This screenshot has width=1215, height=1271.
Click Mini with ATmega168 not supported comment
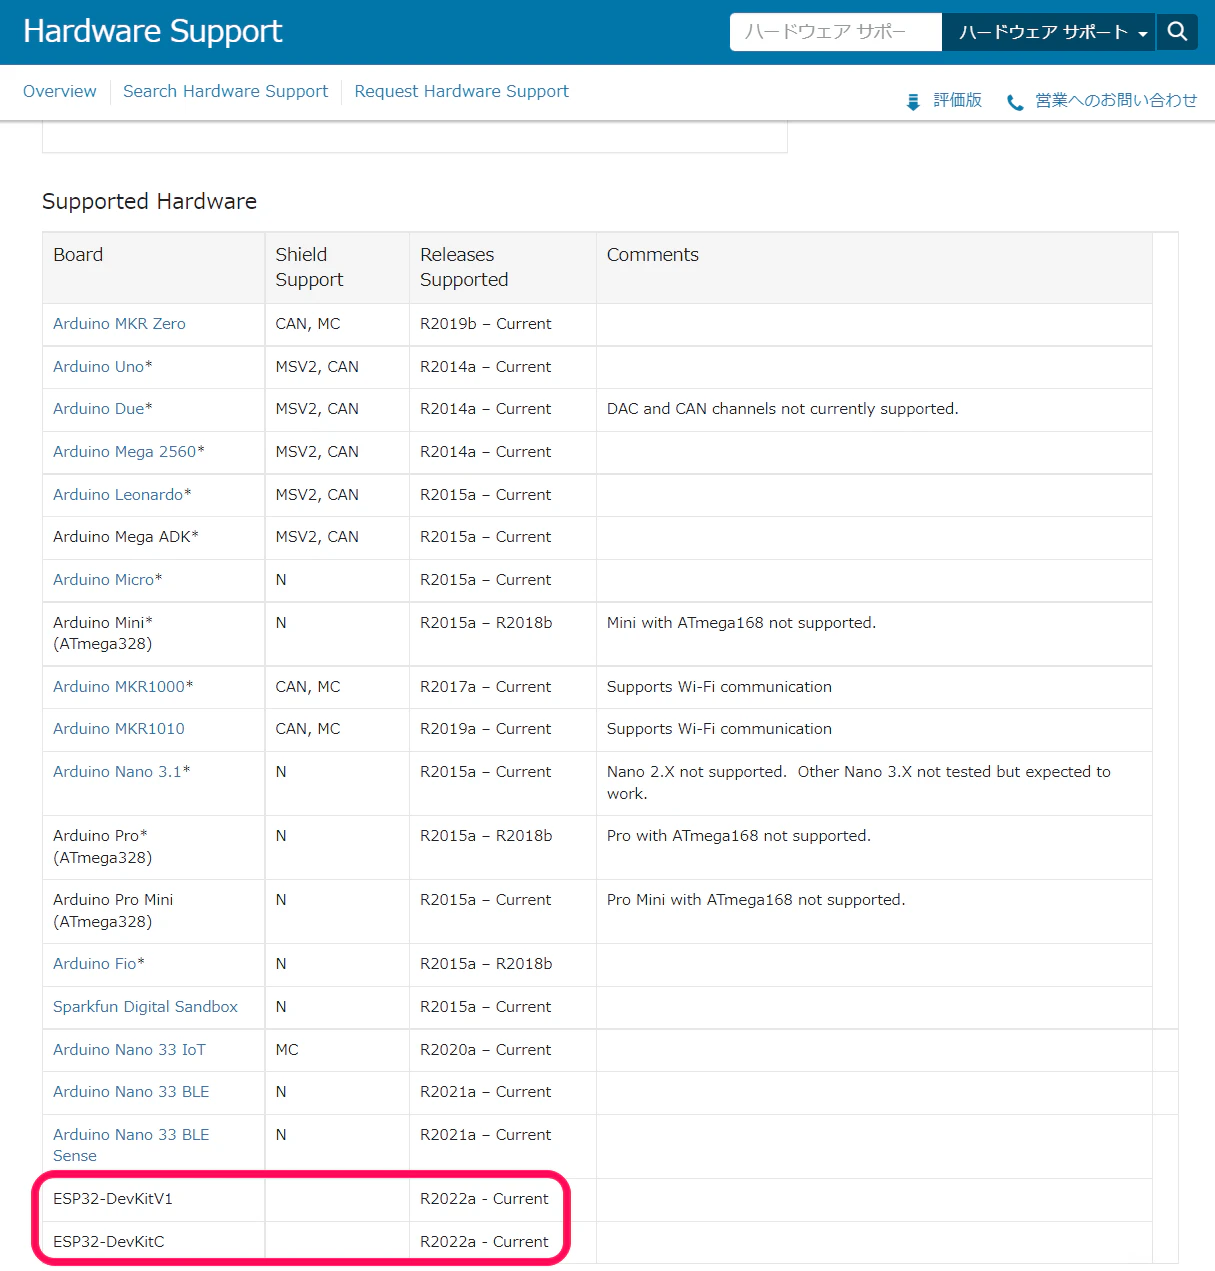[741, 623]
